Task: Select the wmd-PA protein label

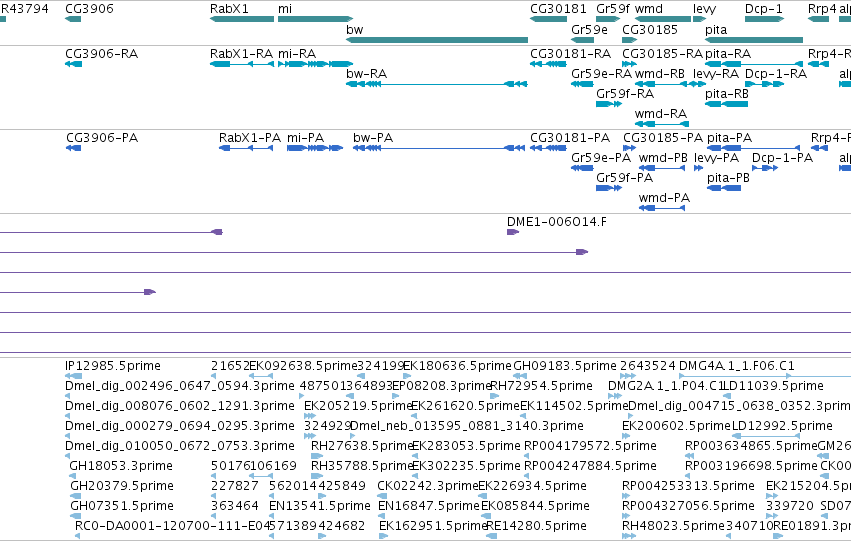Action: pyautogui.click(x=664, y=198)
